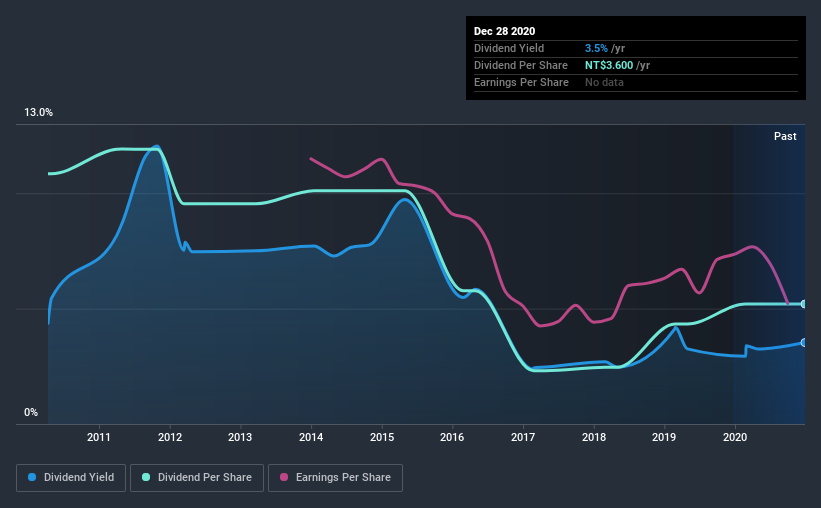The width and height of the screenshot is (821, 508).
Task: Click the Dividend Yield endpoint marker
Action: (803, 343)
